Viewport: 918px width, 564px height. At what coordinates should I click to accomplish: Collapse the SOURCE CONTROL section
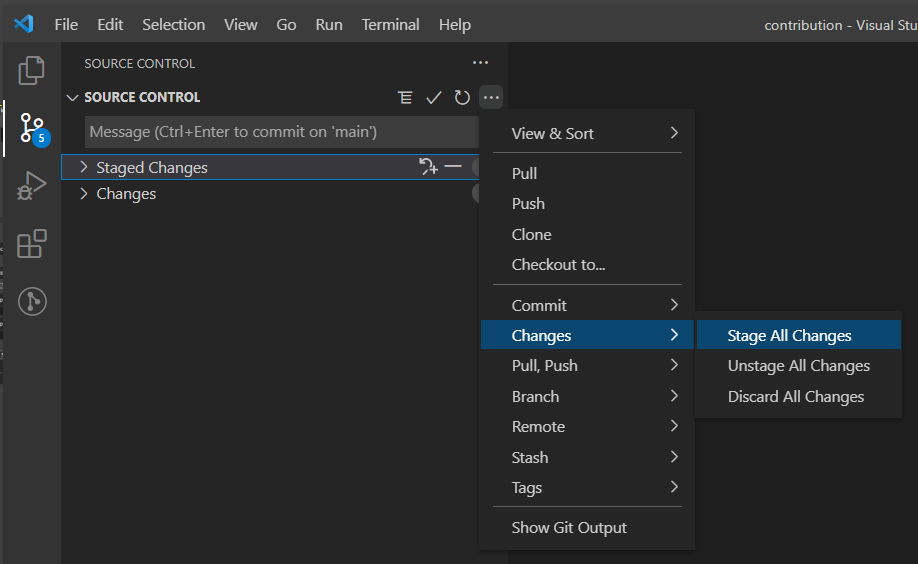72,97
